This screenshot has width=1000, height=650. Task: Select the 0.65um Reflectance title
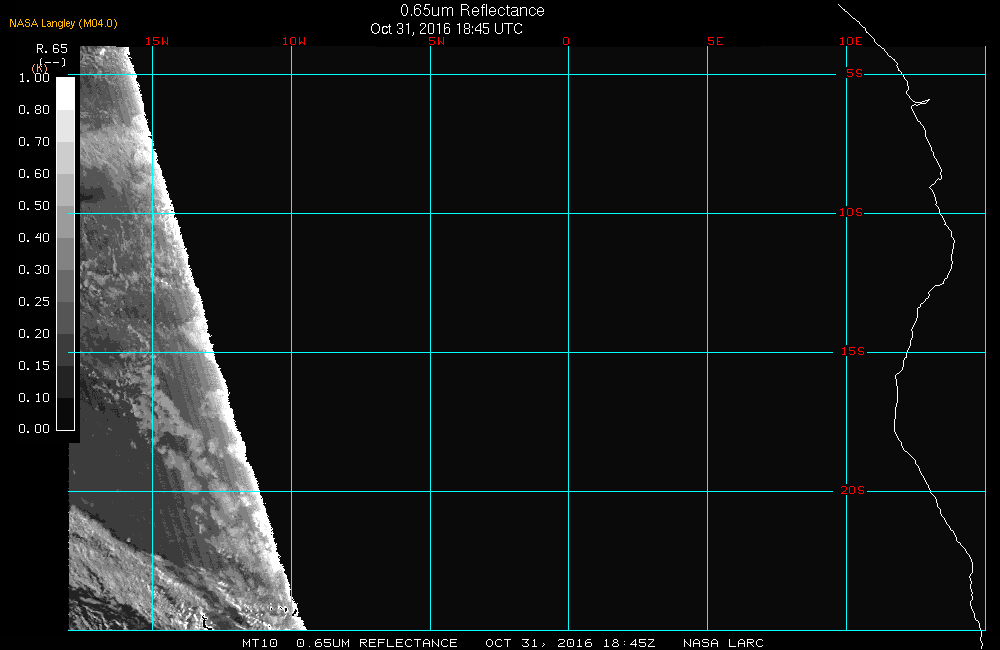click(472, 11)
